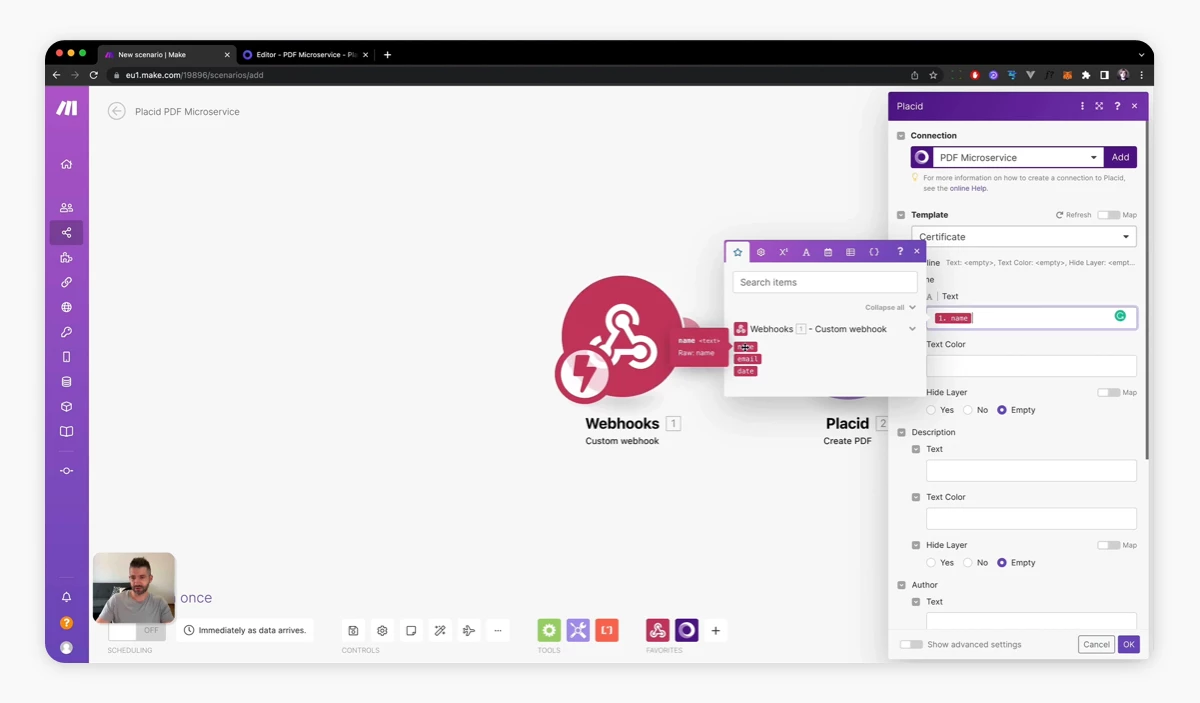Add the Webhooks favorite module
Image resolution: width=1200 pixels, height=703 pixels.
tap(657, 630)
